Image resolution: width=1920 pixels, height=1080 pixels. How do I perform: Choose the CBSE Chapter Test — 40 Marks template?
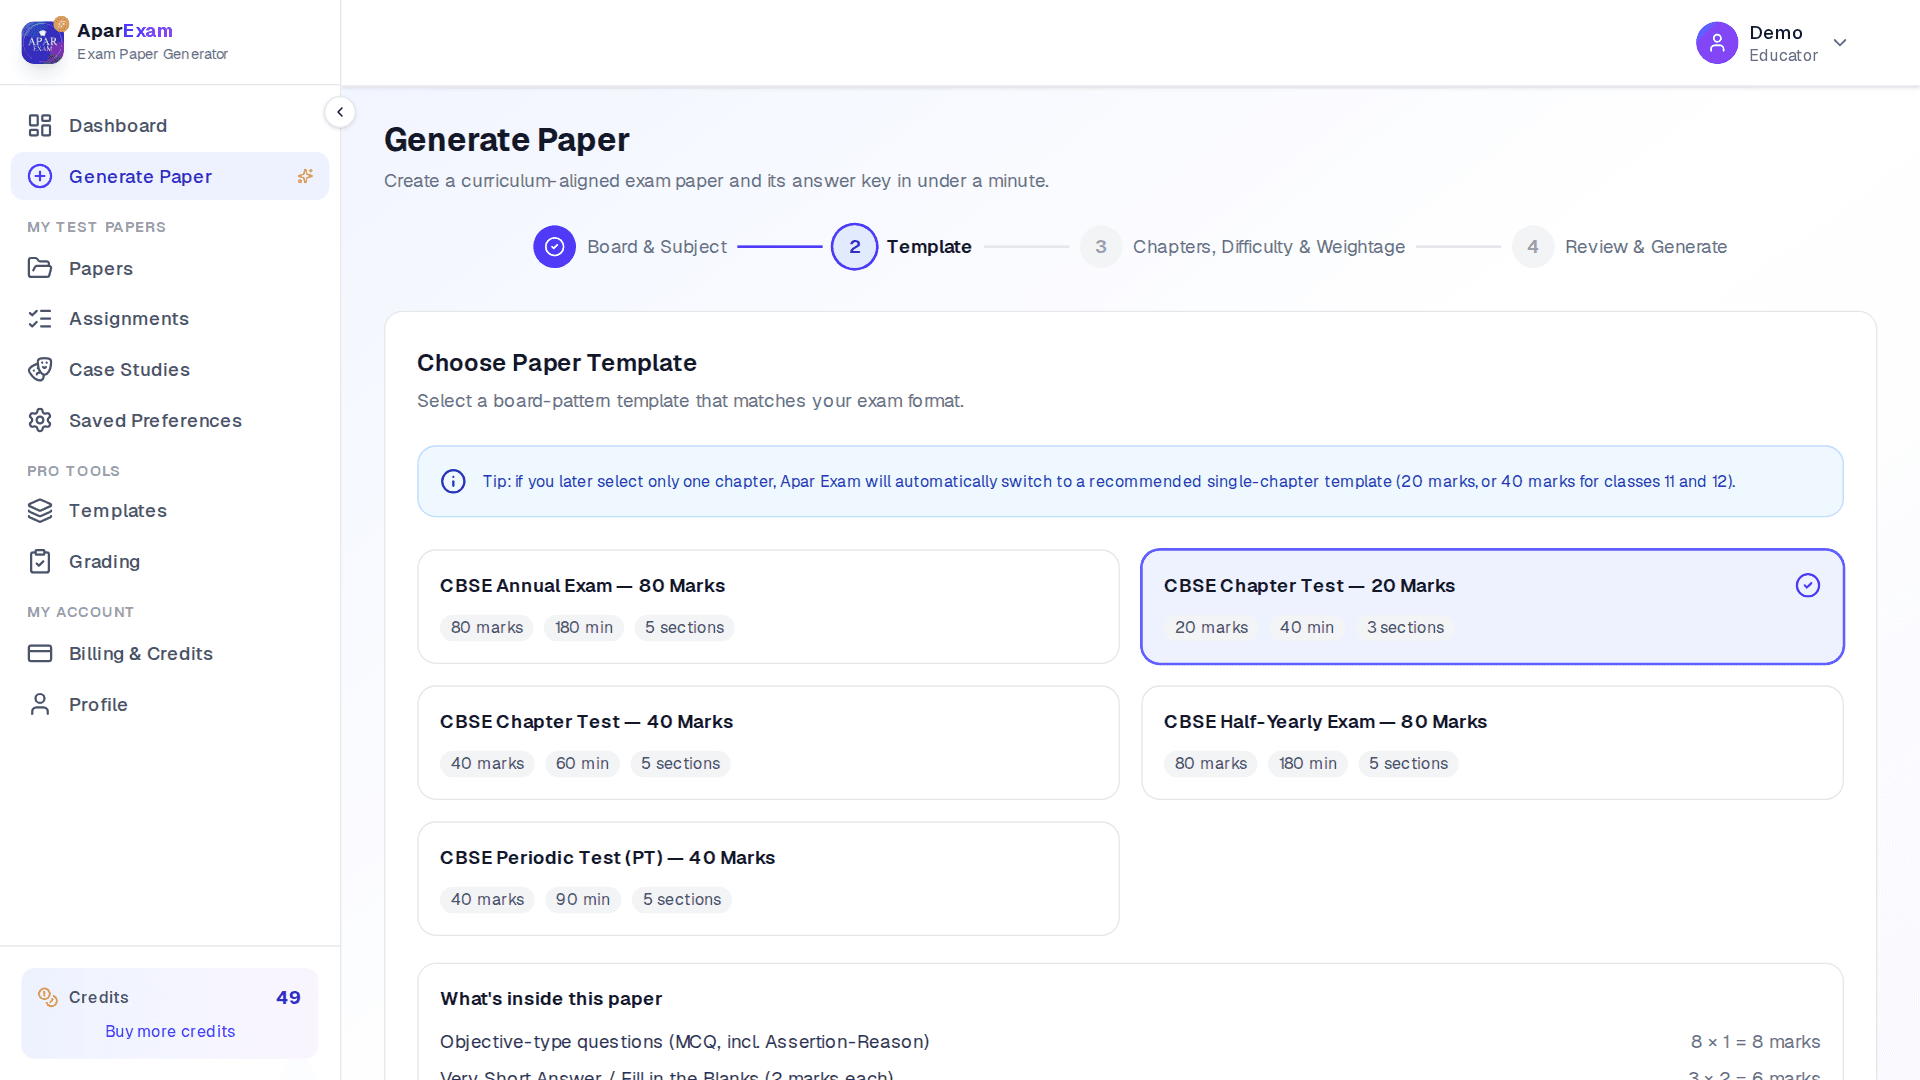pyautogui.click(x=768, y=742)
